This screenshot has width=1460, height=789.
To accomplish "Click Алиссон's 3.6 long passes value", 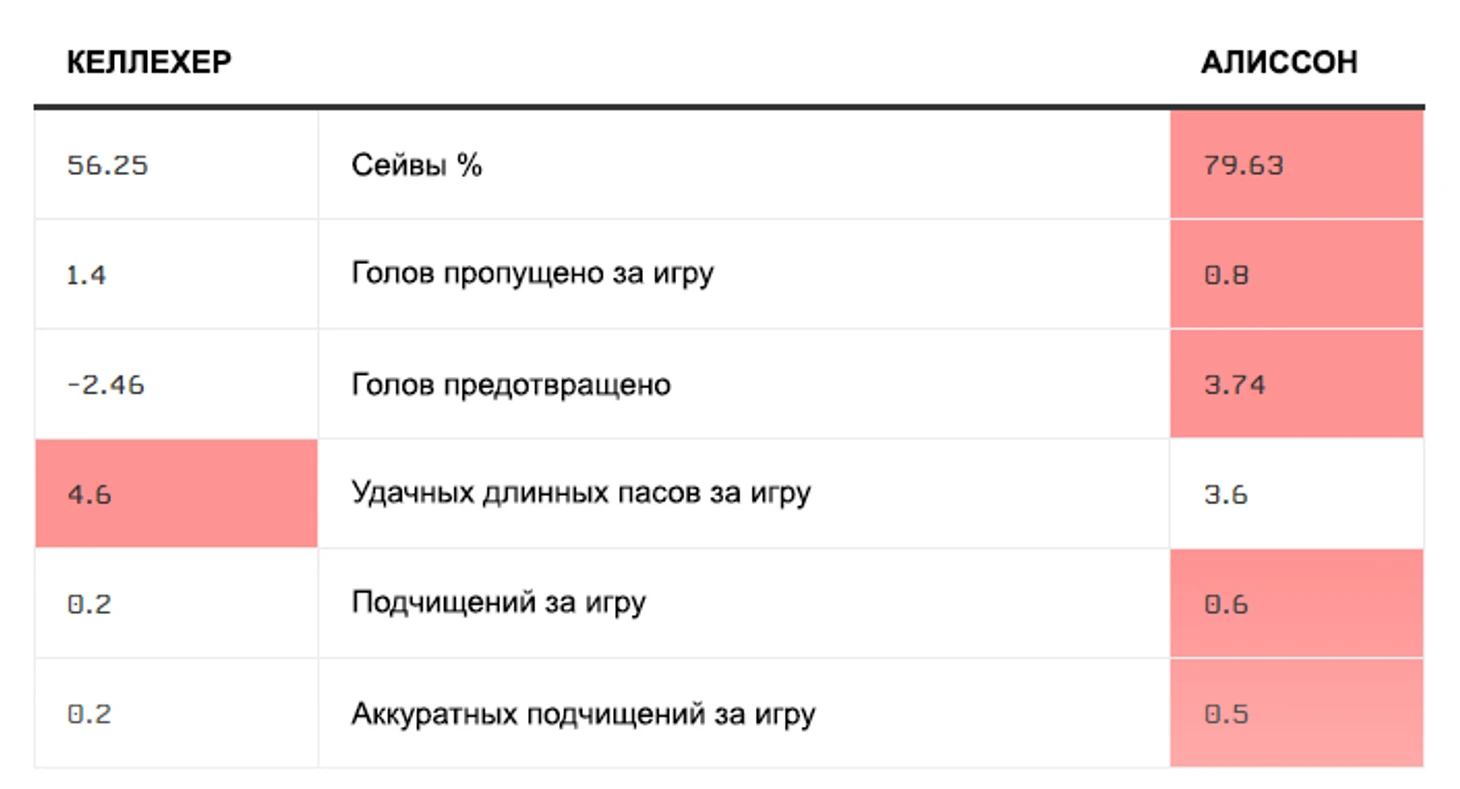I will pyautogui.click(x=1225, y=495).
